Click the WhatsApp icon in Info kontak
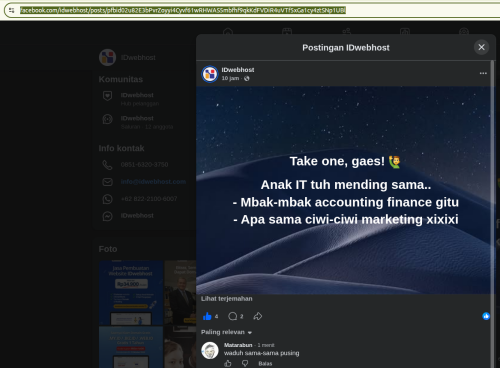 tap(107, 199)
